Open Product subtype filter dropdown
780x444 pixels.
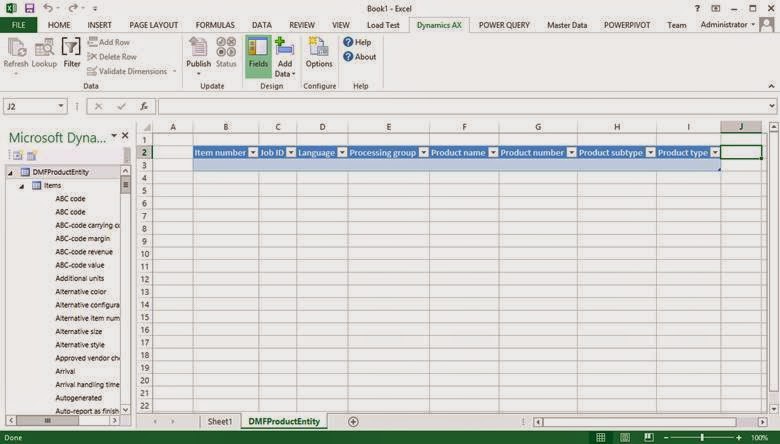650,153
